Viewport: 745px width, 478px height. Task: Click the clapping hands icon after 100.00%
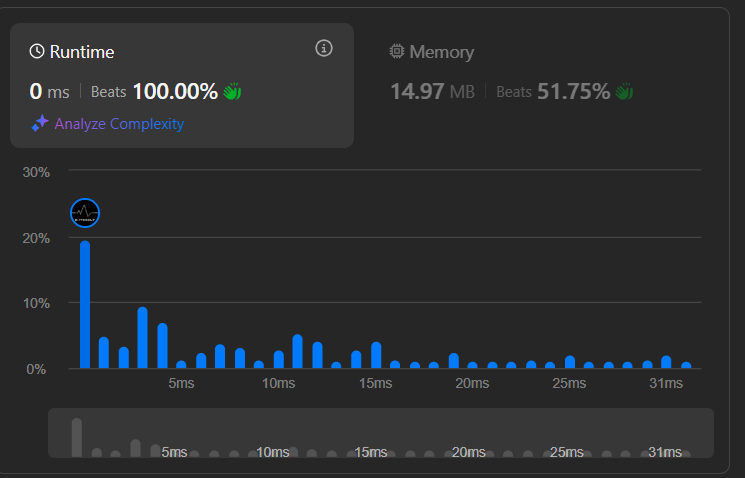[x=232, y=92]
